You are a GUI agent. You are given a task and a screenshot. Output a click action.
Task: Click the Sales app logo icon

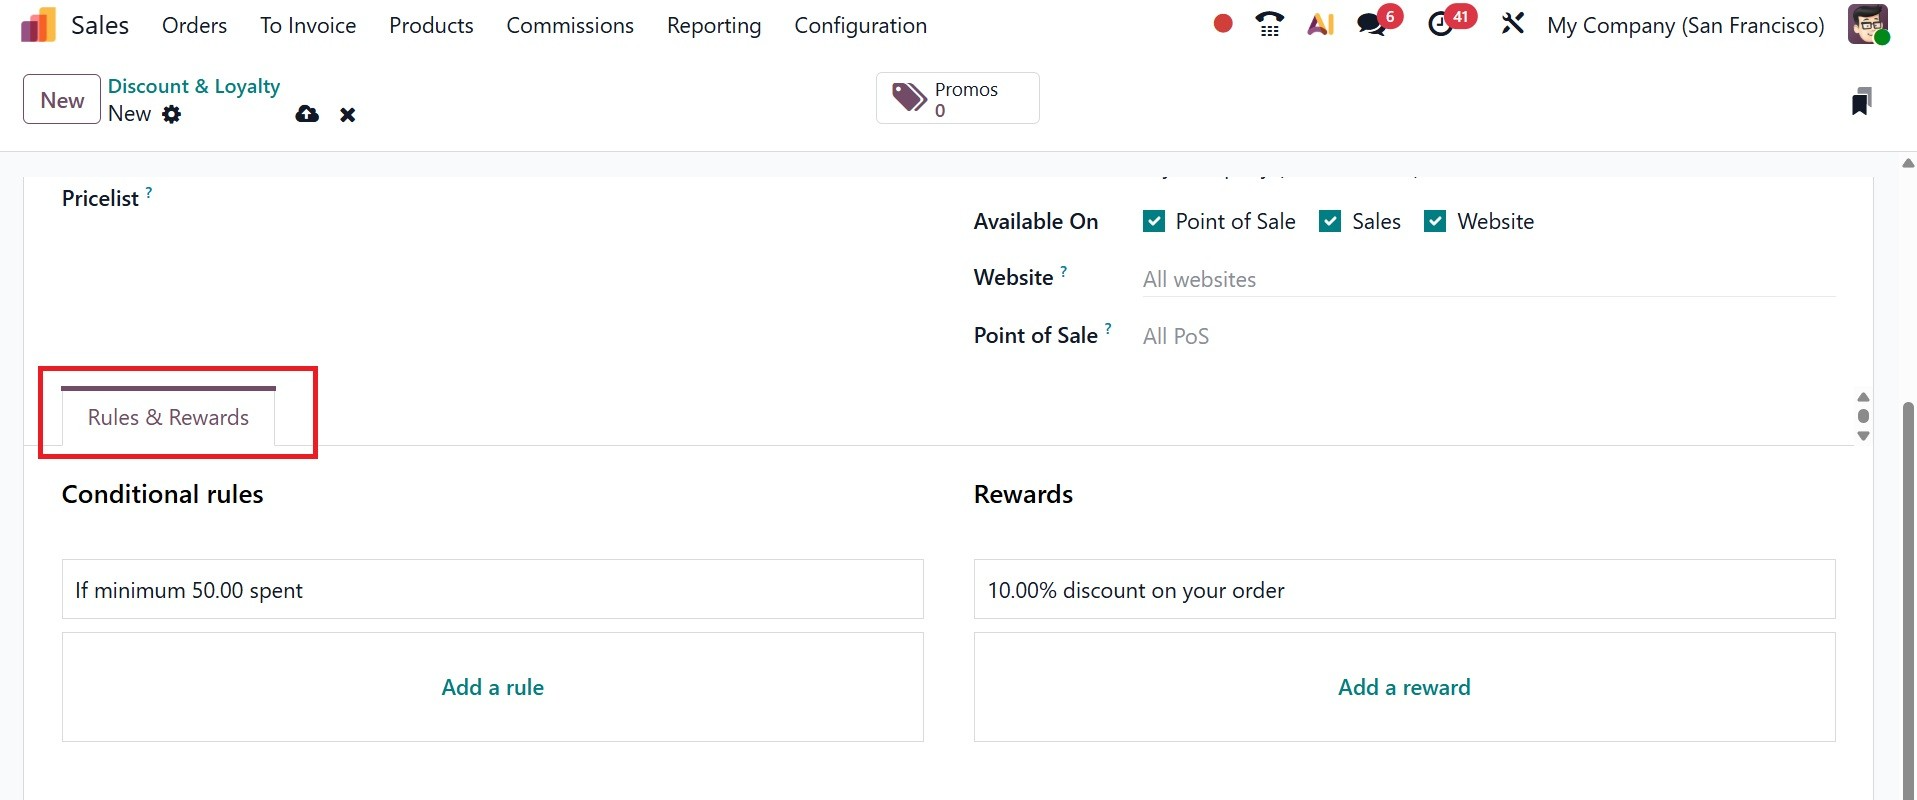coord(38,25)
